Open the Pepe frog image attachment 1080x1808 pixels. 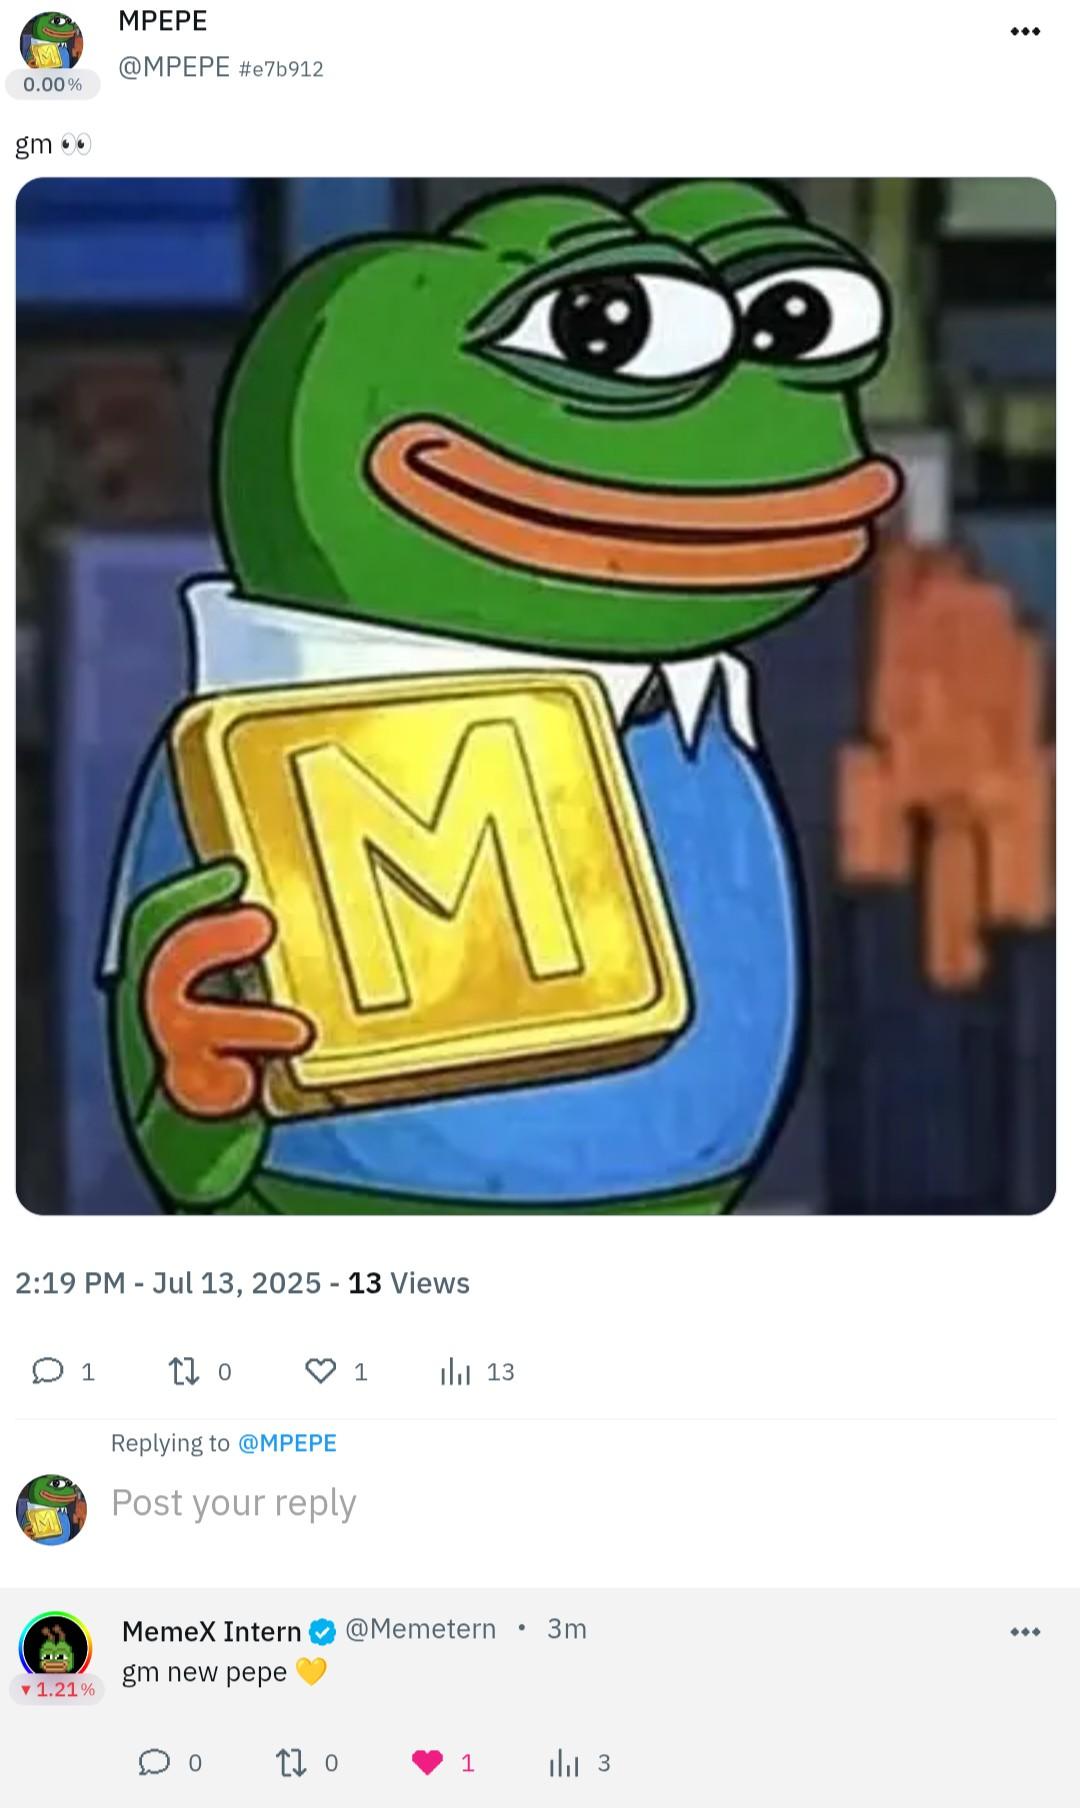tap(536, 696)
